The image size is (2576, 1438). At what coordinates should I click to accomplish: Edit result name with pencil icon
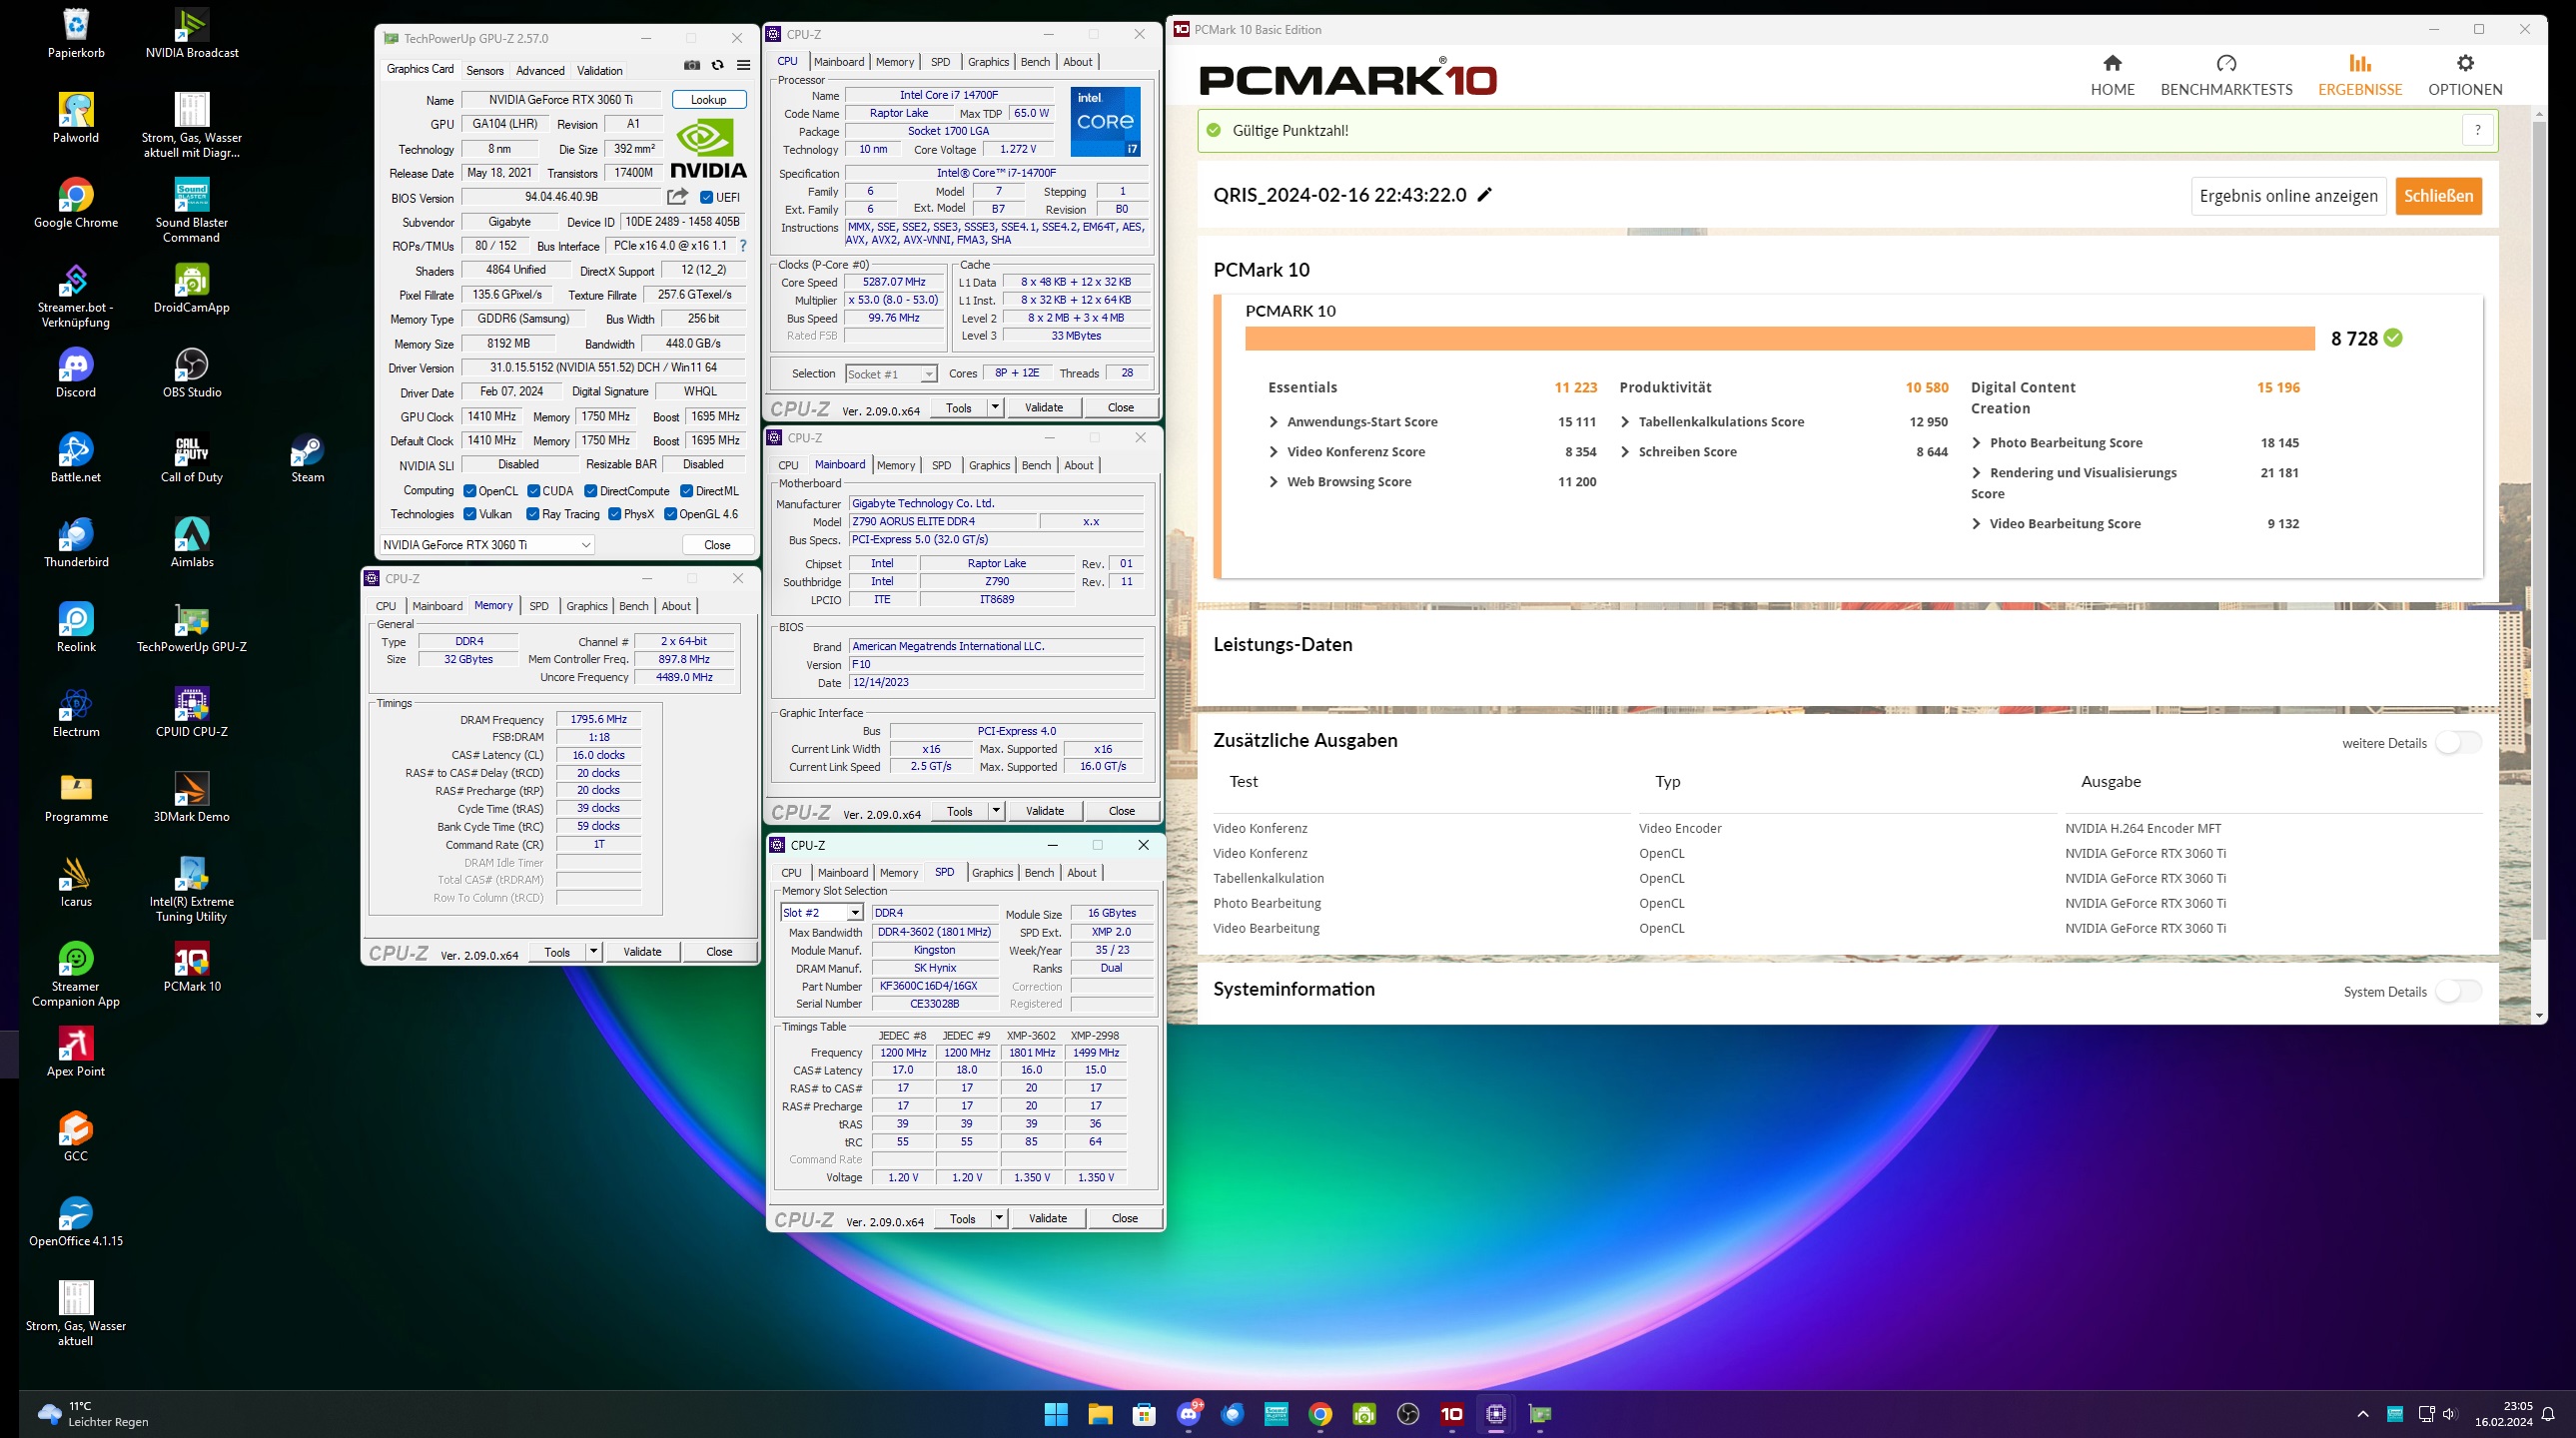click(x=1485, y=195)
